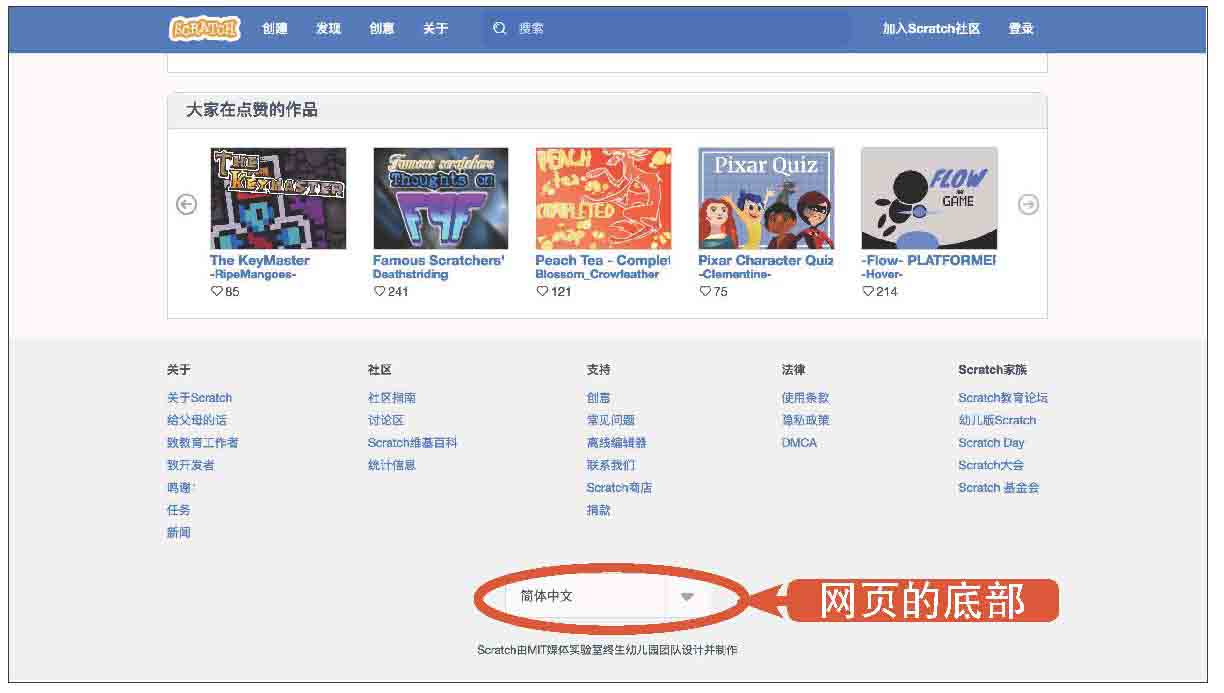The width and height of the screenshot is (1224, 693).
Task: Open the DMCA footer link
Action: click(799, 443)
